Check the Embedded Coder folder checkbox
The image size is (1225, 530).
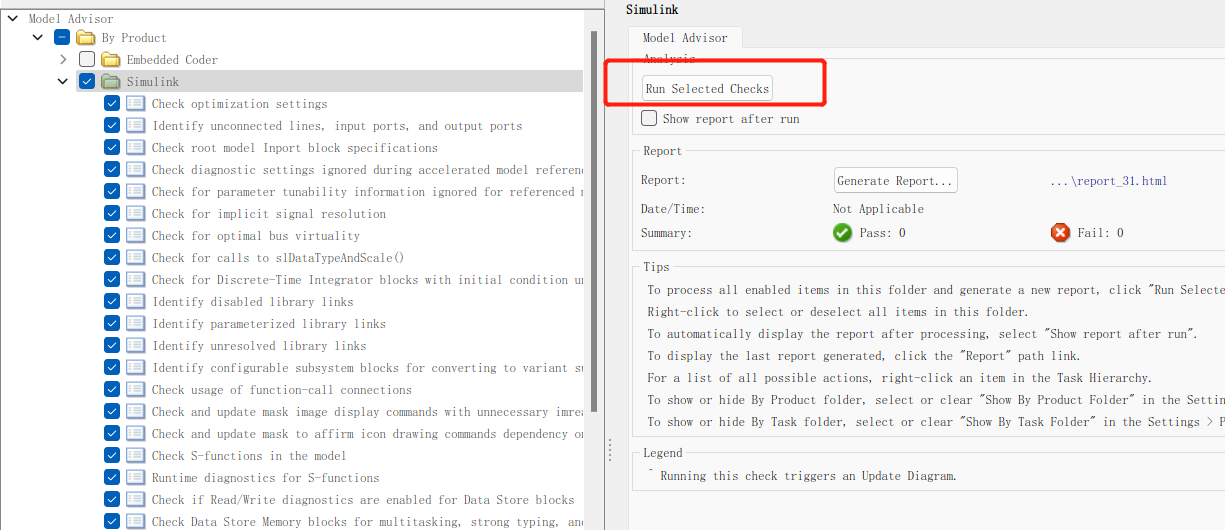coord(87,60)
